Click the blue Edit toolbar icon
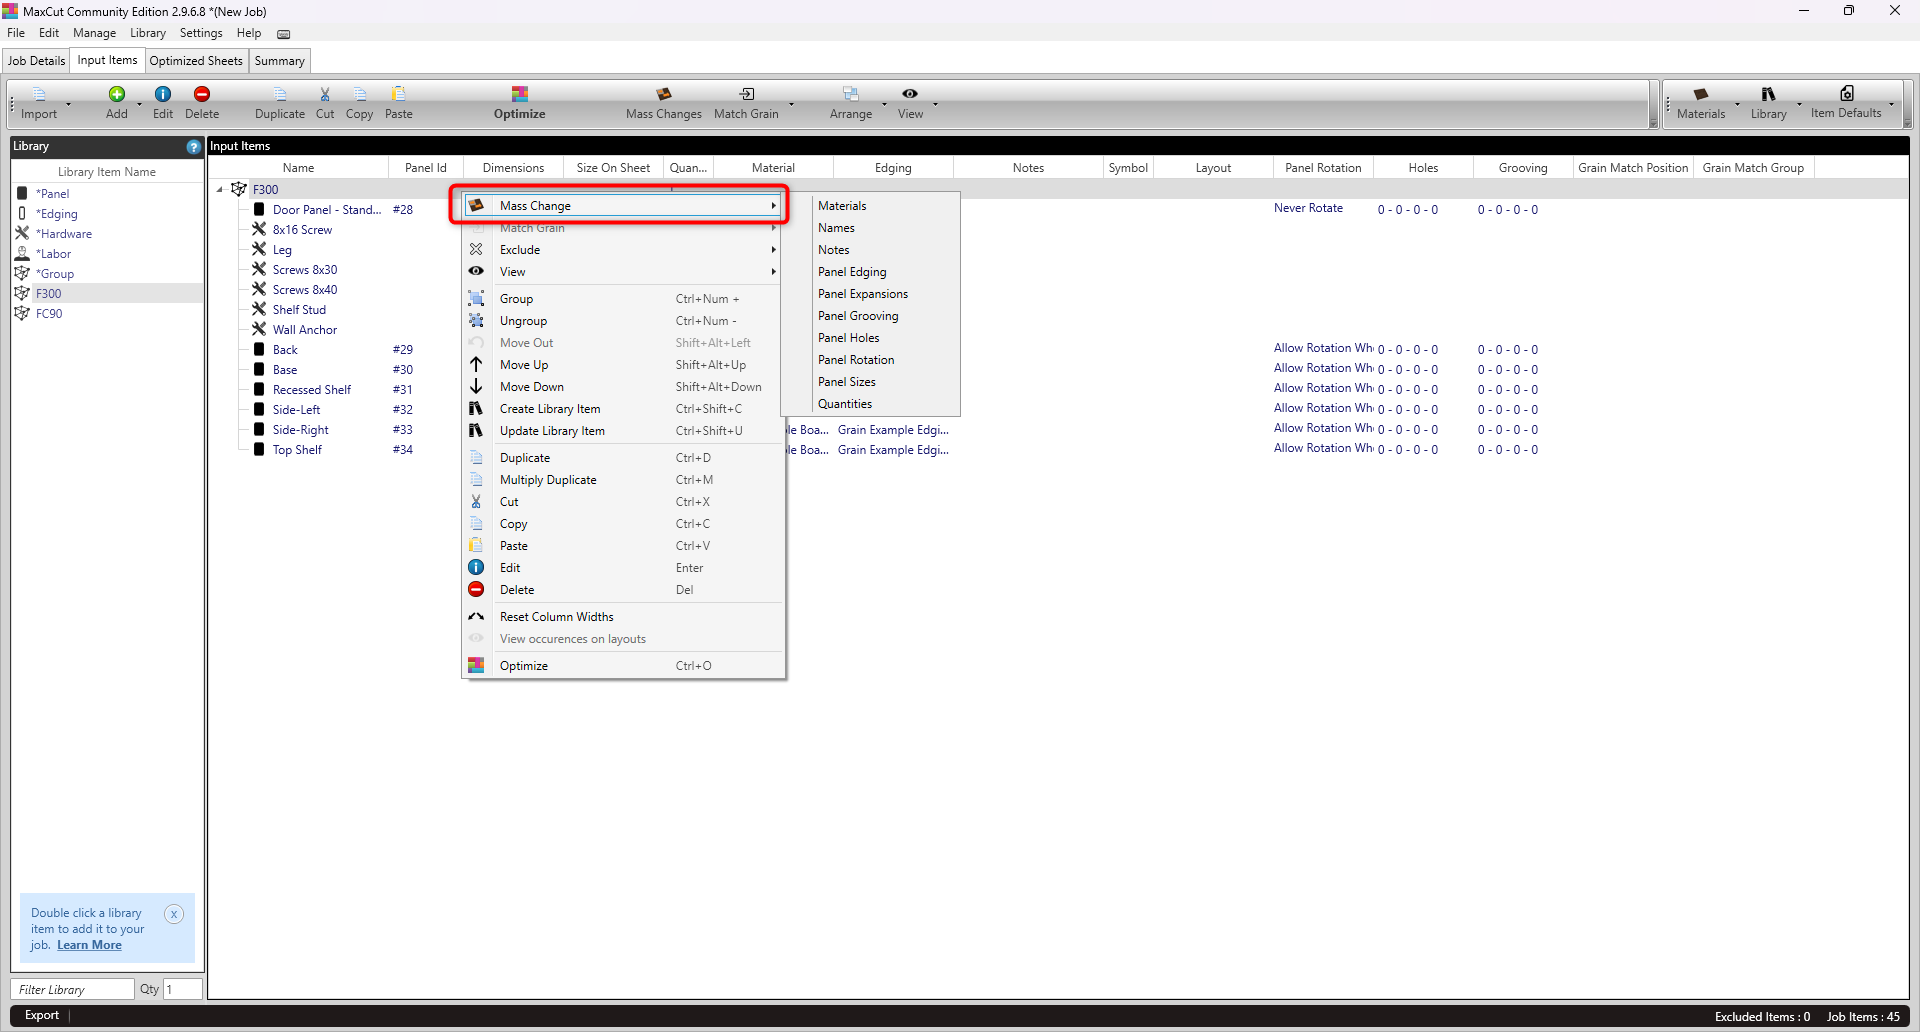 click(163, 94)
